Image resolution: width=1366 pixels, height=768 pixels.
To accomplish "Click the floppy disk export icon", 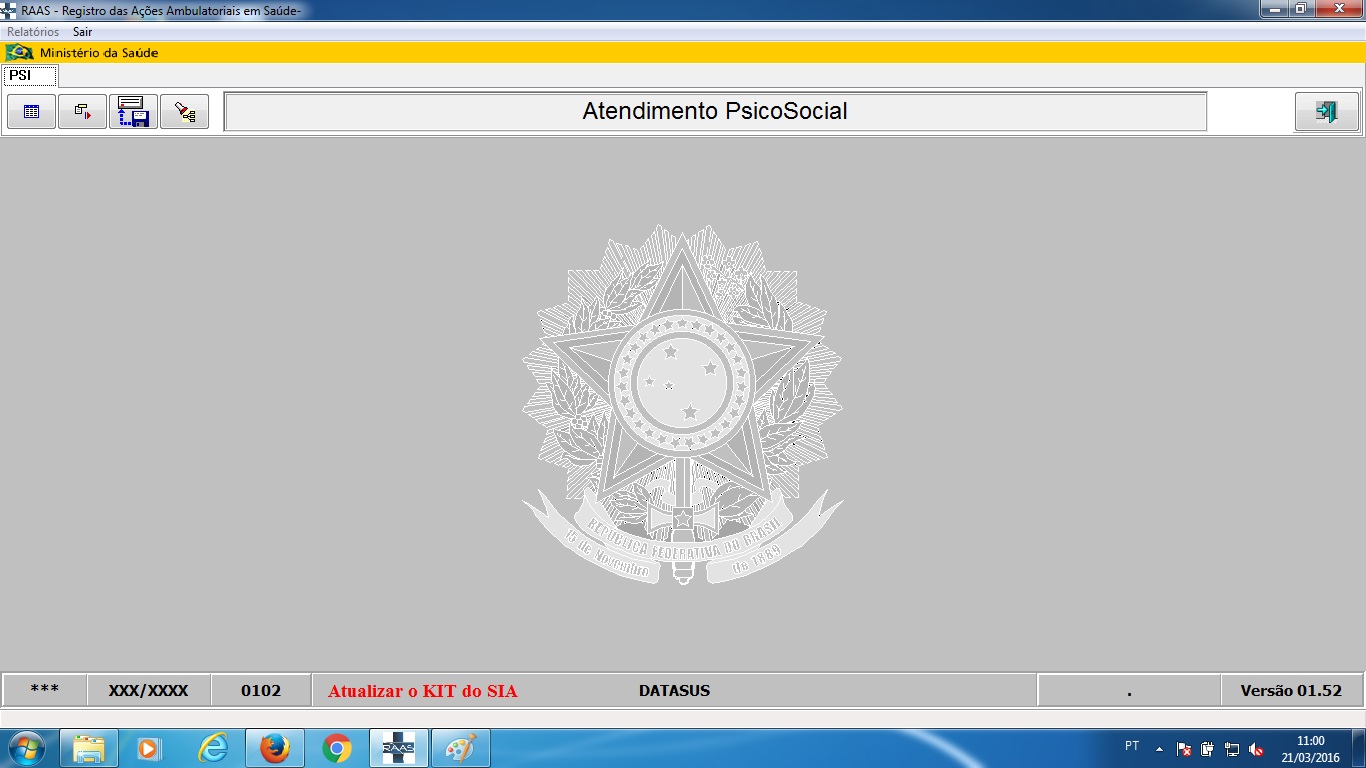I will pyautogui.click(x=133, y=112).
